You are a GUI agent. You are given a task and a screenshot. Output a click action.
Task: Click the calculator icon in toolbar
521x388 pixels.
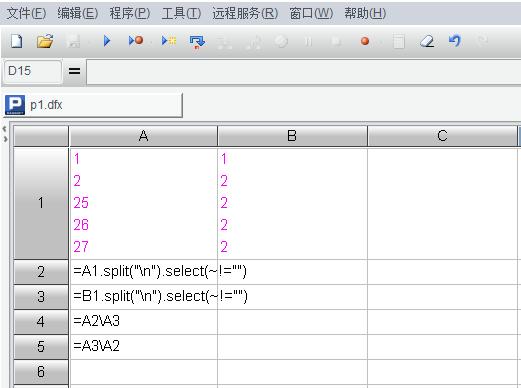(x=399, y=41)
